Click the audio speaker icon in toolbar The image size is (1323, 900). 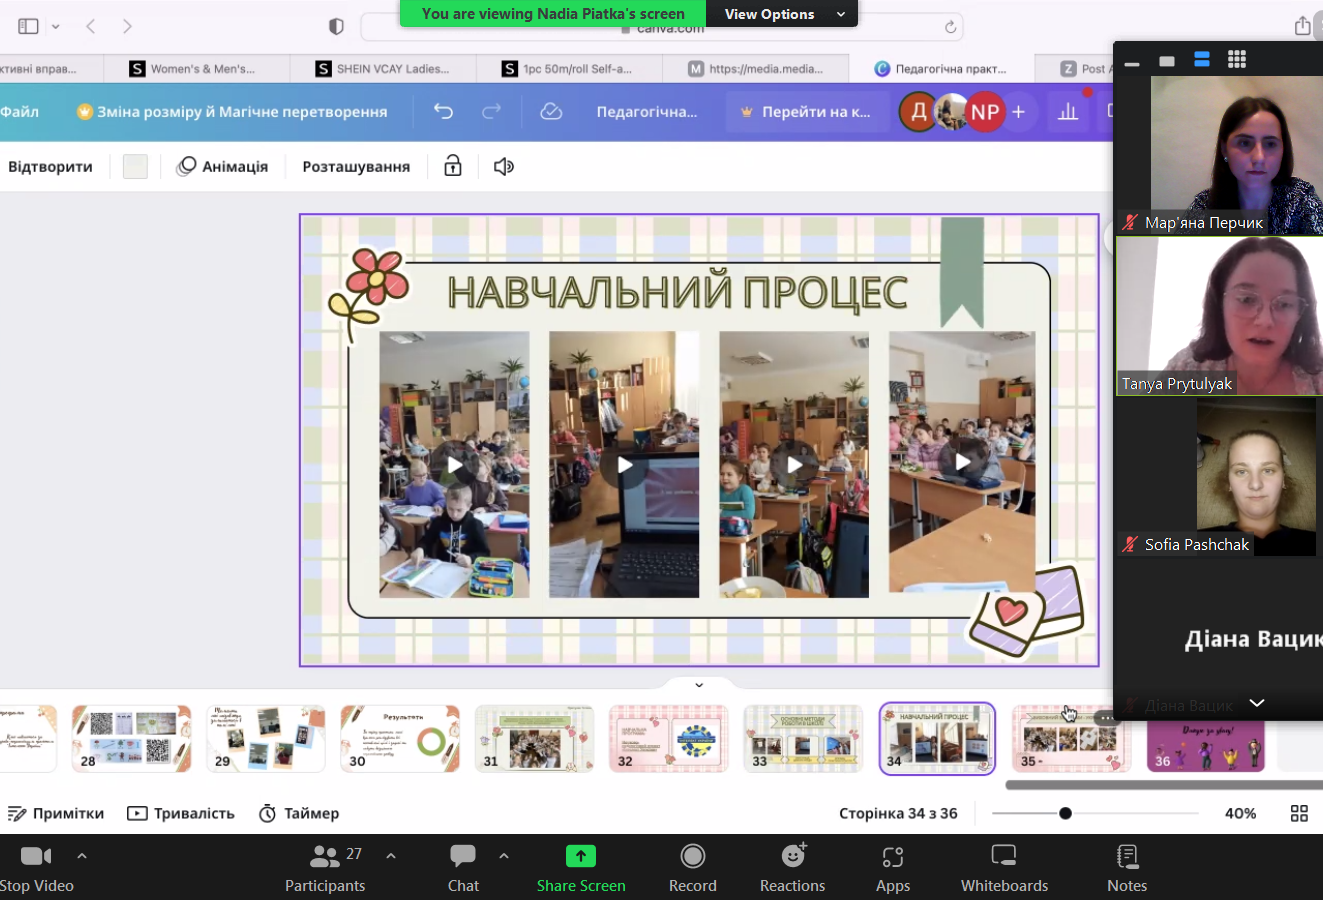click(x=504, y=166)
